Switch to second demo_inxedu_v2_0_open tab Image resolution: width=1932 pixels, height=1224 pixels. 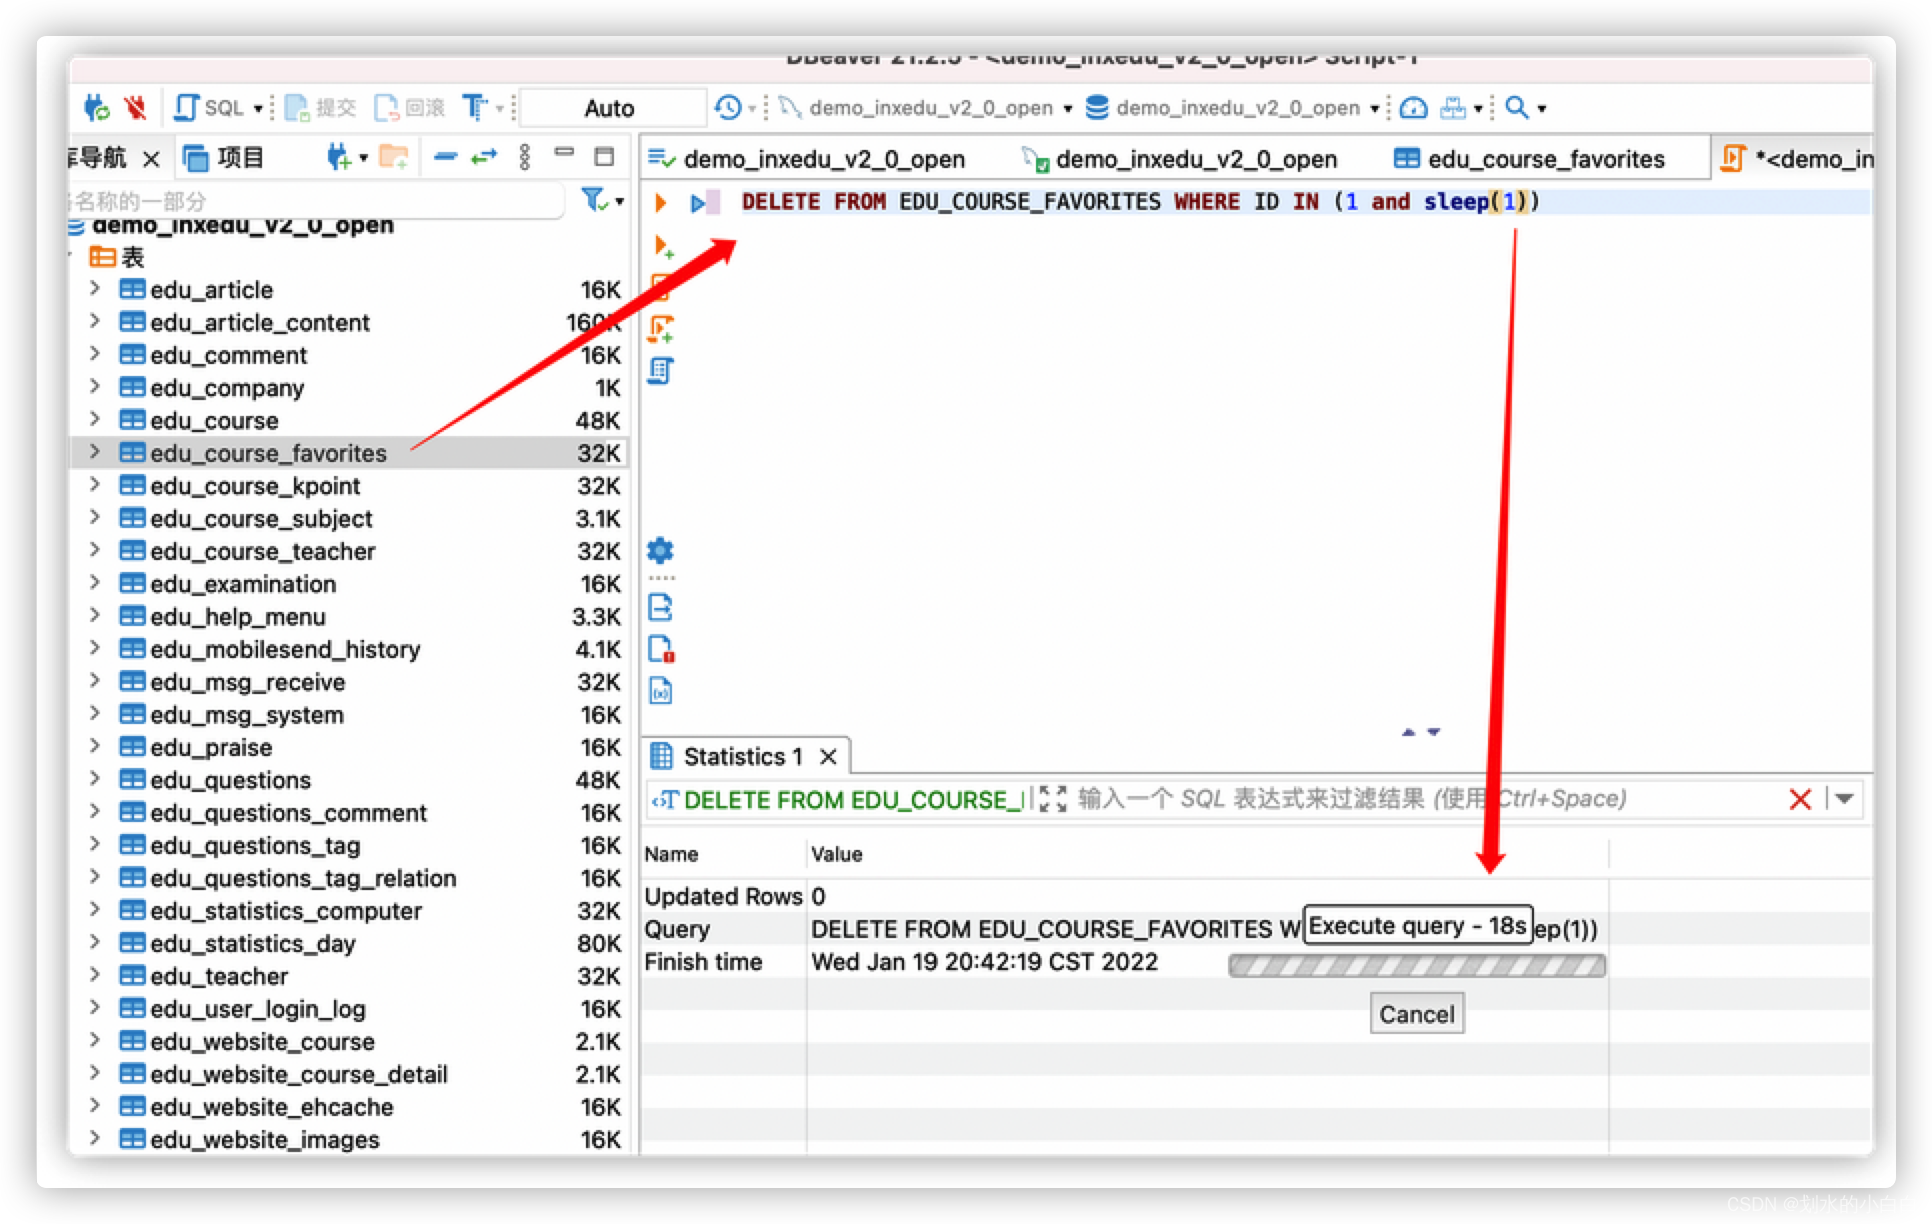point(1180,159)
